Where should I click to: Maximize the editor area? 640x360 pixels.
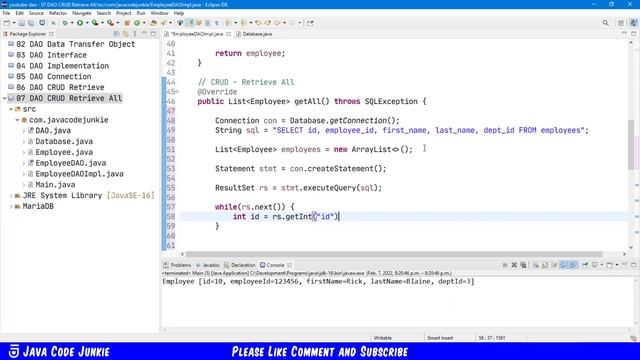click(633, 34)
